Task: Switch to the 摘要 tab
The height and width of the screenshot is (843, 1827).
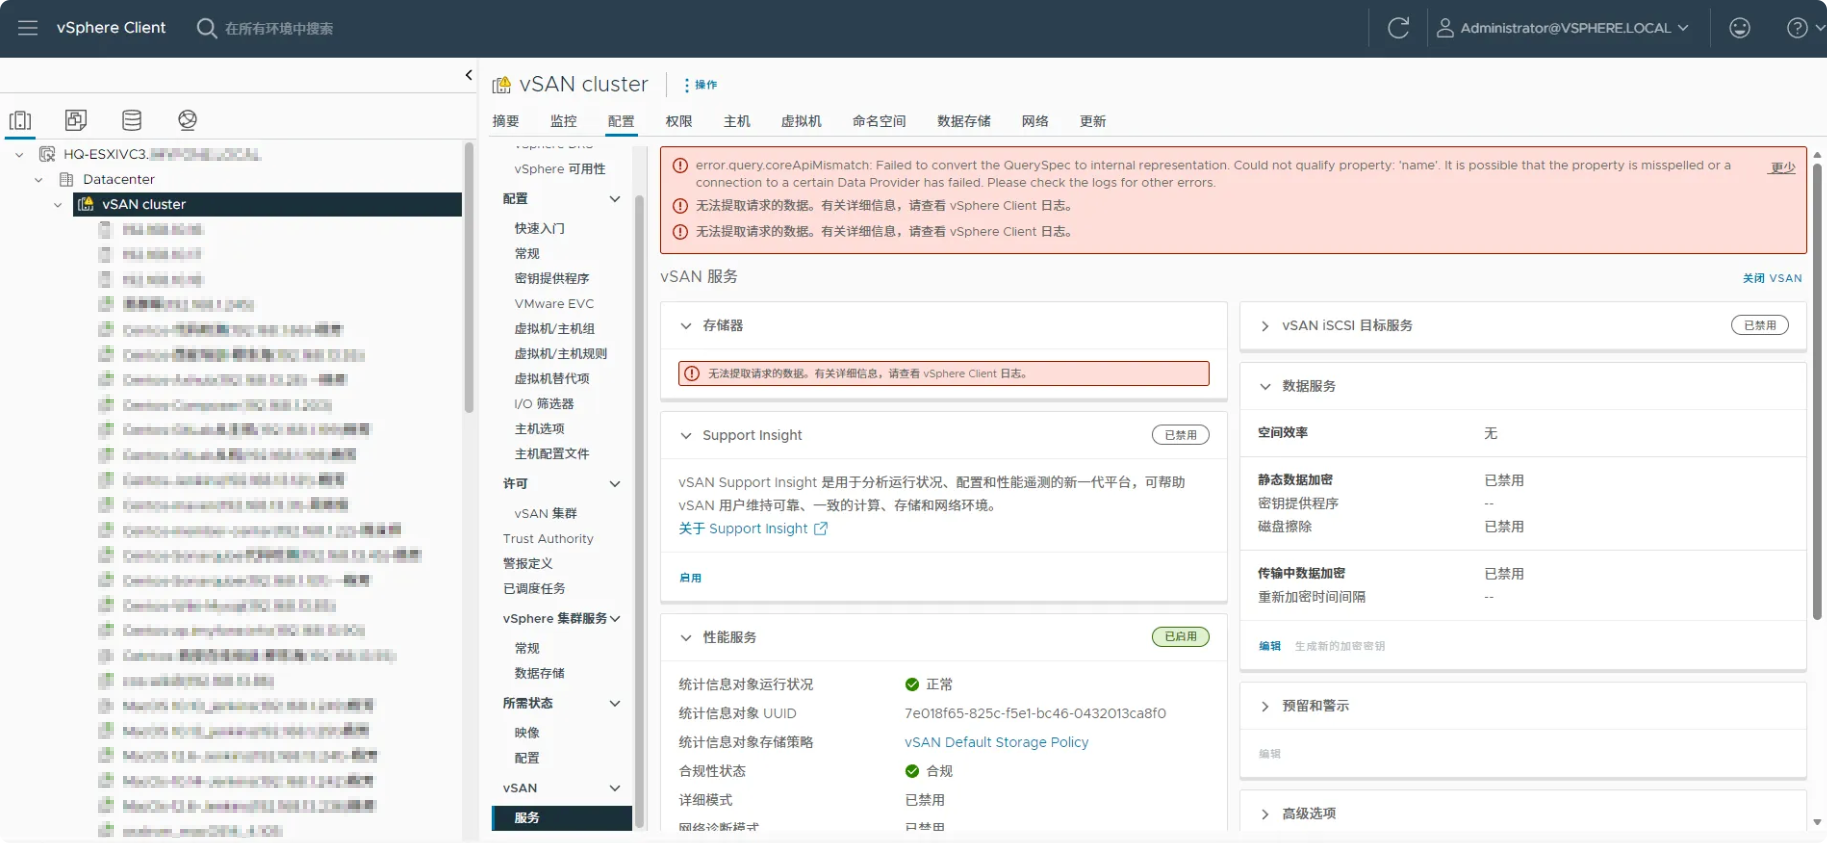Action: pyautogui.click(x=506, y=121)
